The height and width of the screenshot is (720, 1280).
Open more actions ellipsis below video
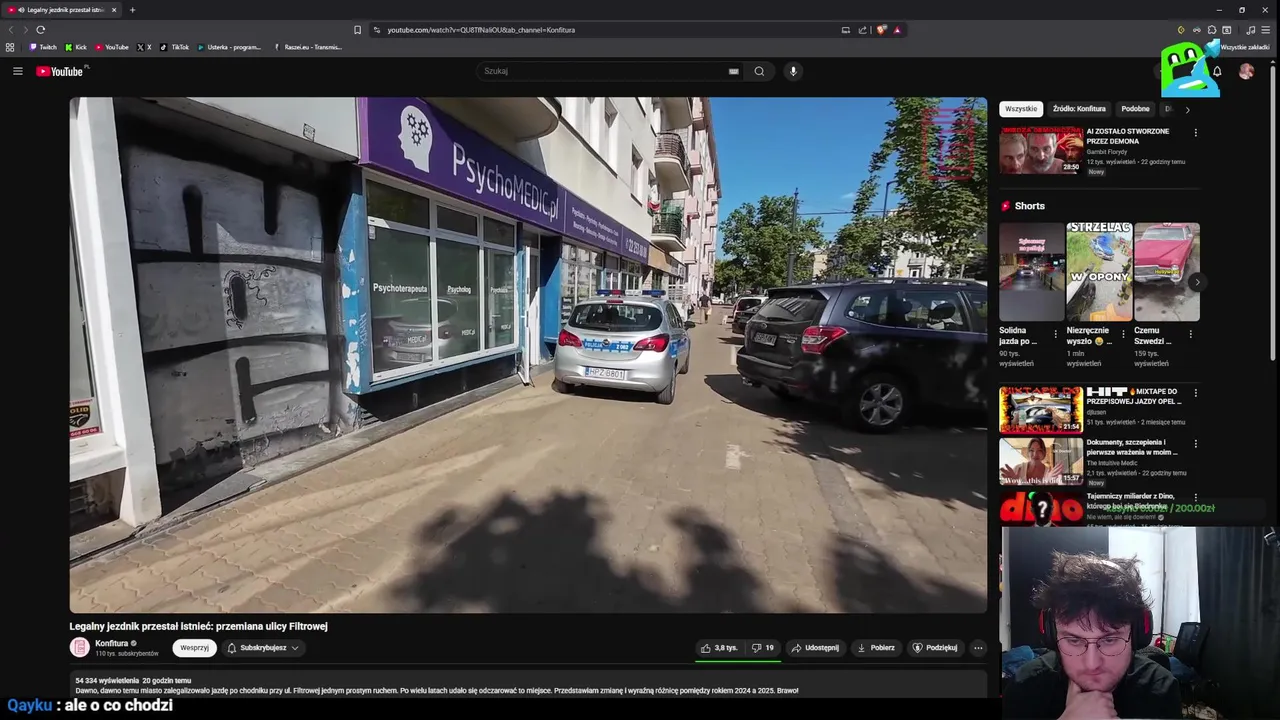coord(978,648)
